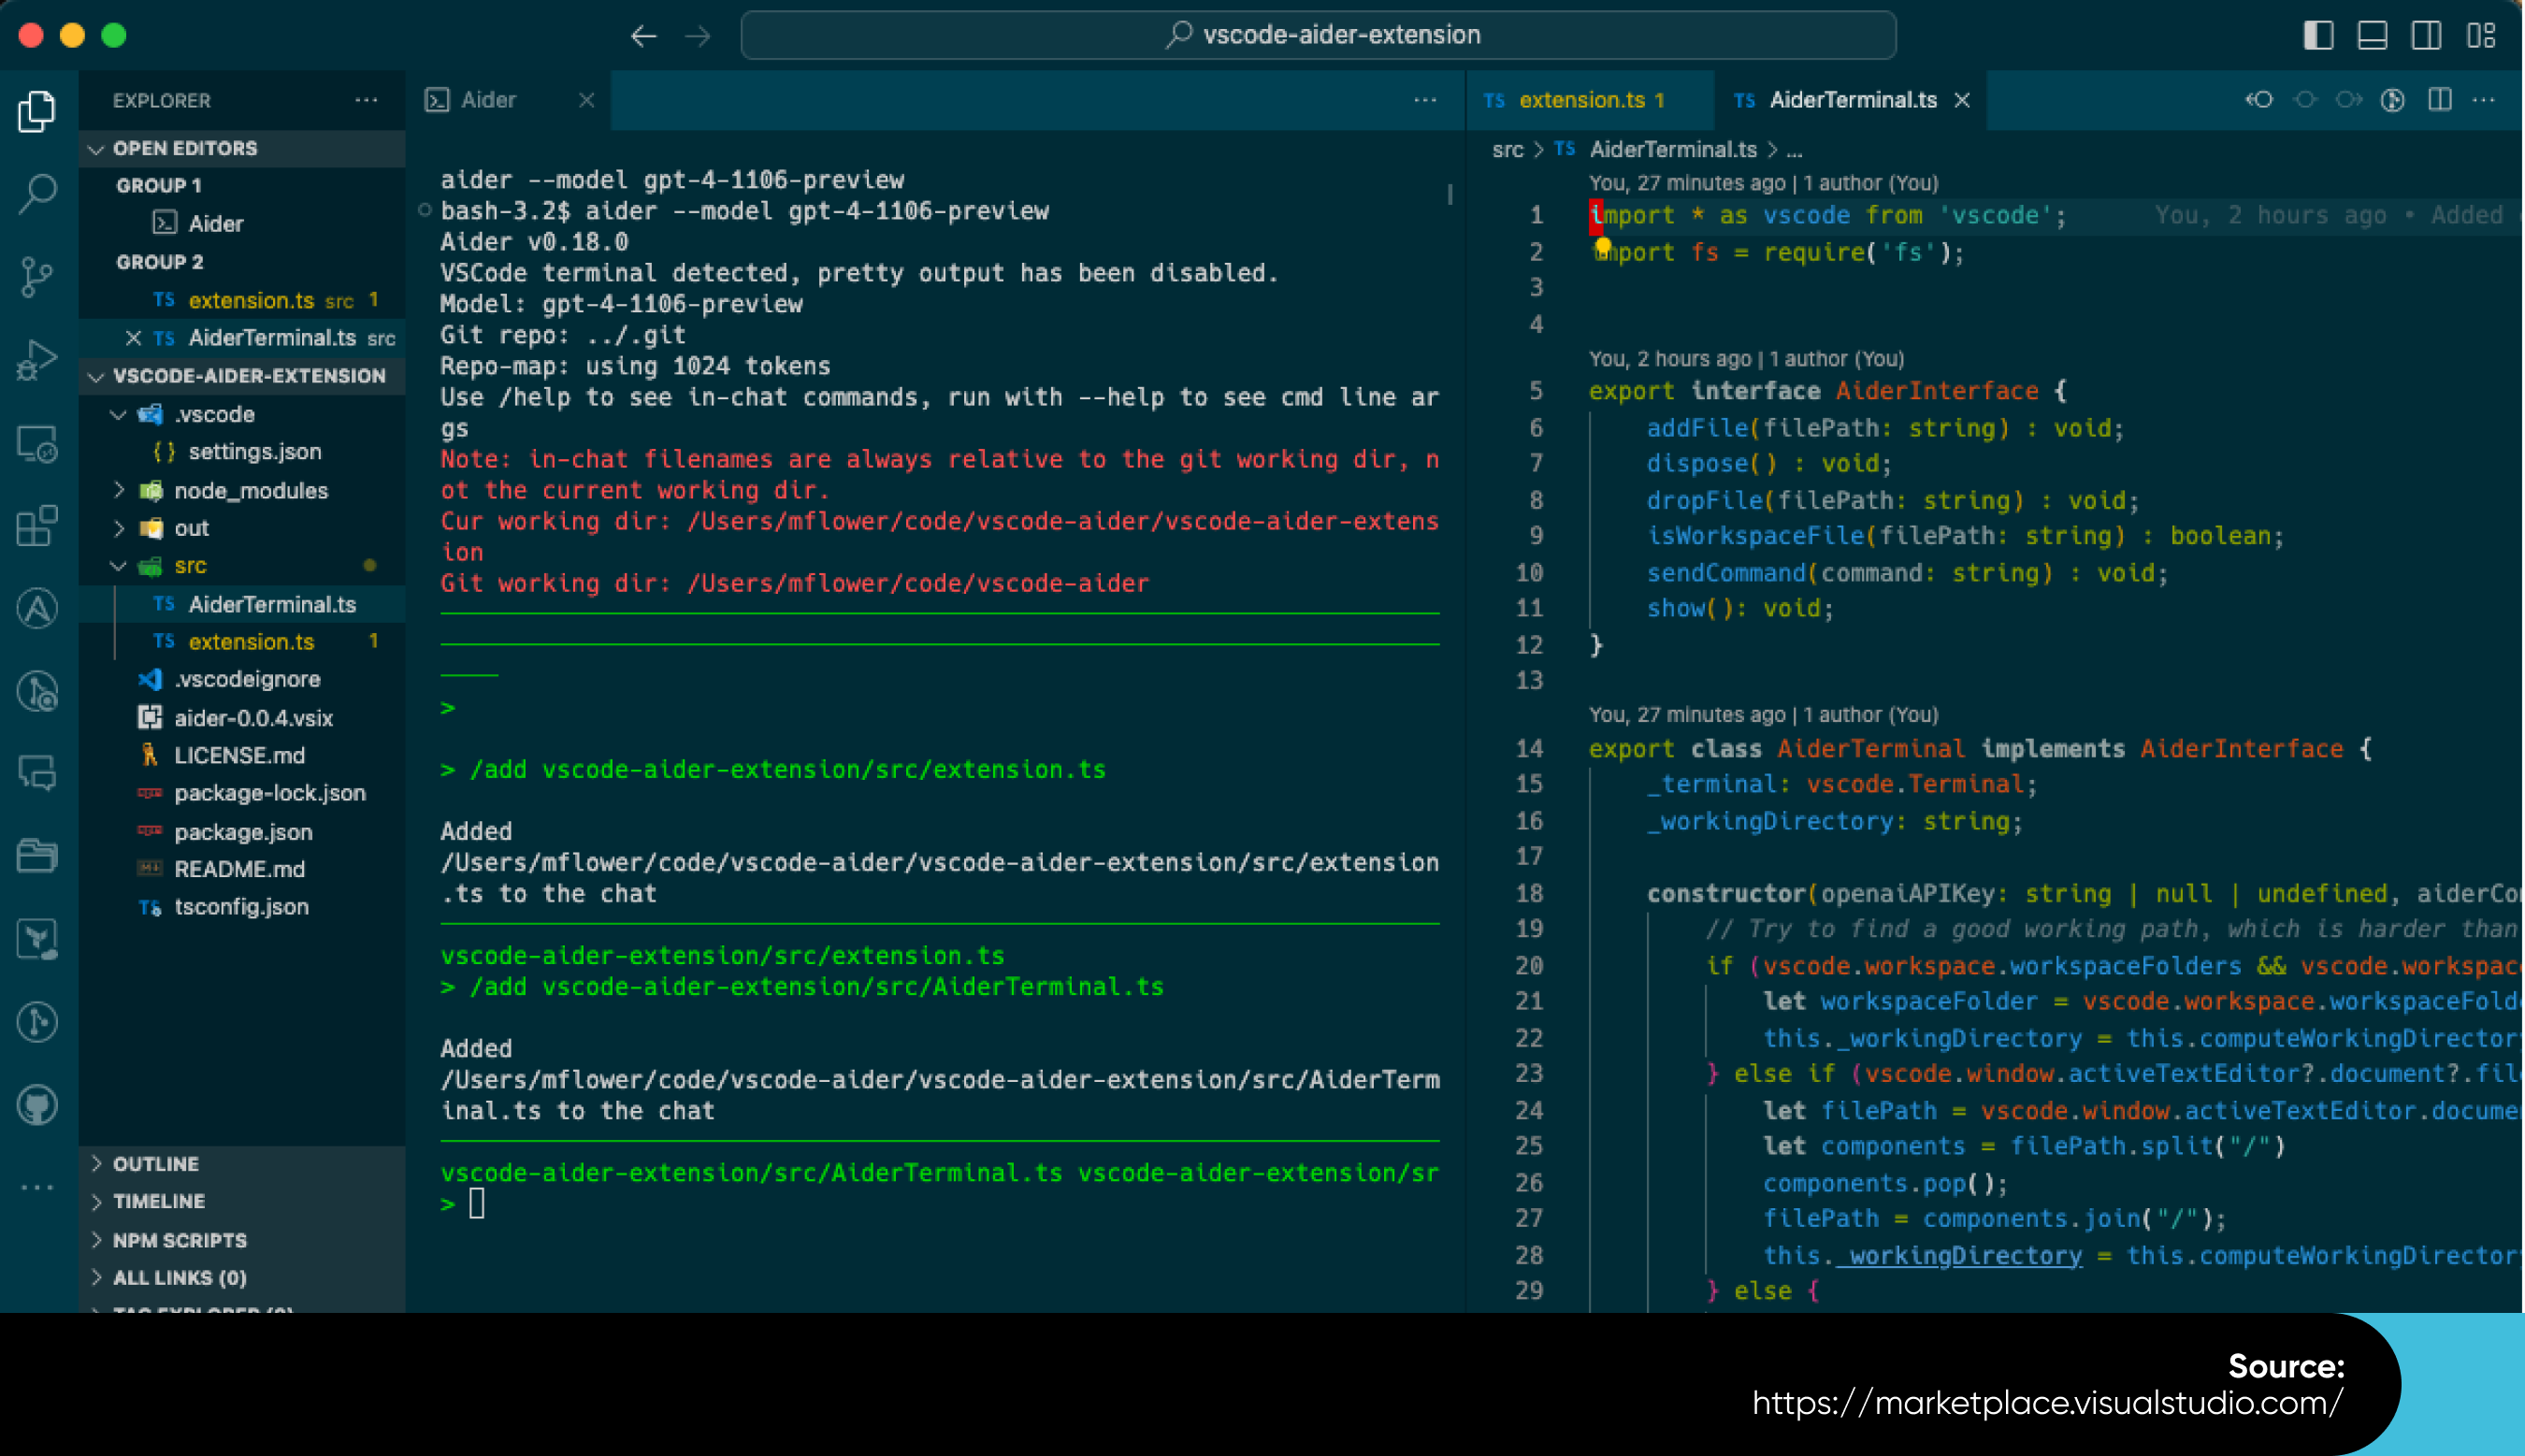Open the Aider activity bar icon
The width and height of the screenshot is (2525, 1456).
point(37,608)
